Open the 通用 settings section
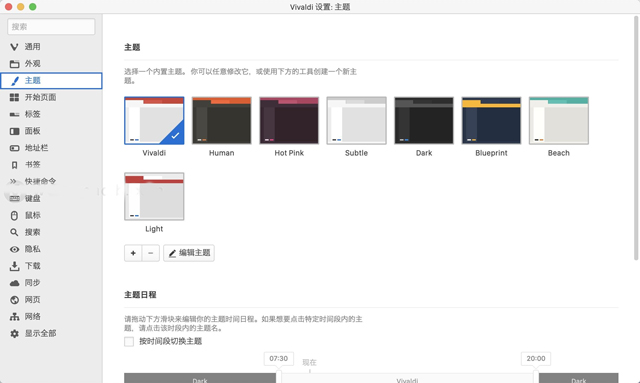 pyautogui.click(x=51, y=47)
